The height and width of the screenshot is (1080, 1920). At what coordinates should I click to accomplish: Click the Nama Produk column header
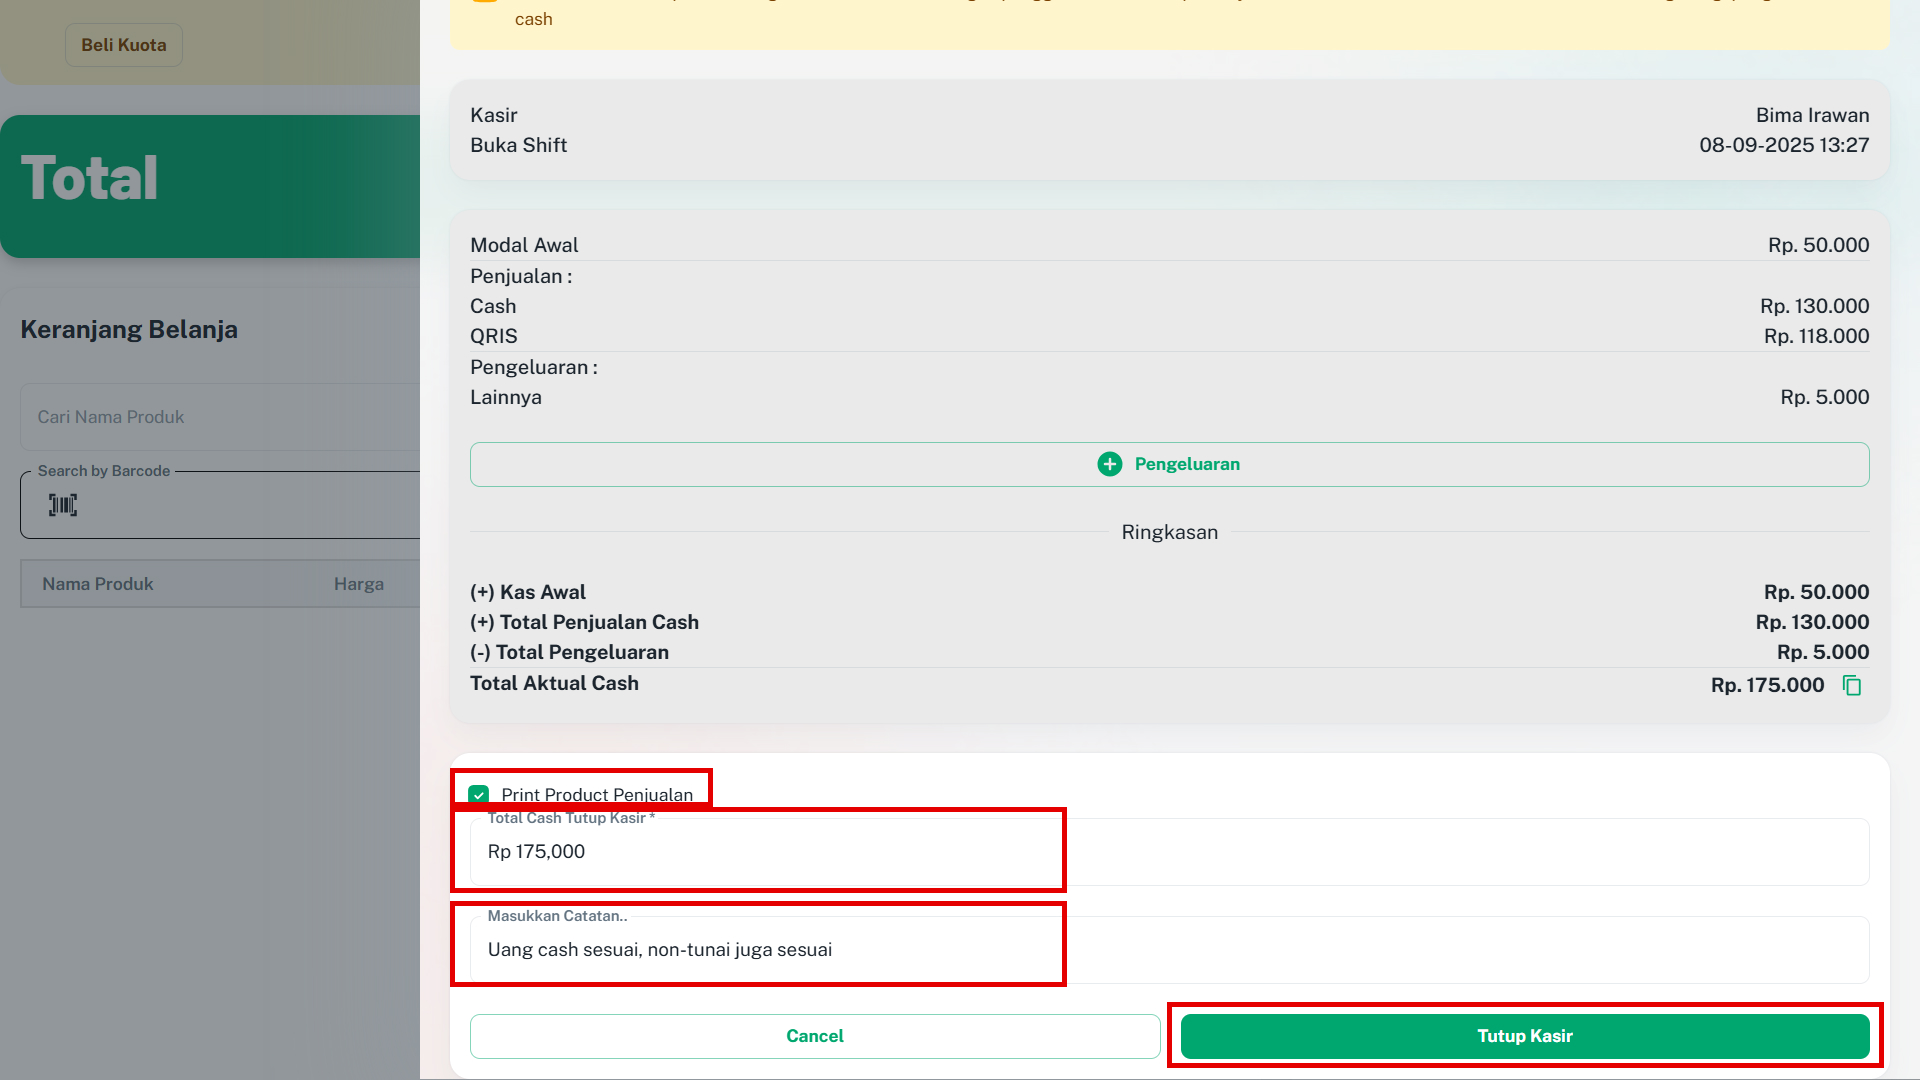click(x=98, y=584)
